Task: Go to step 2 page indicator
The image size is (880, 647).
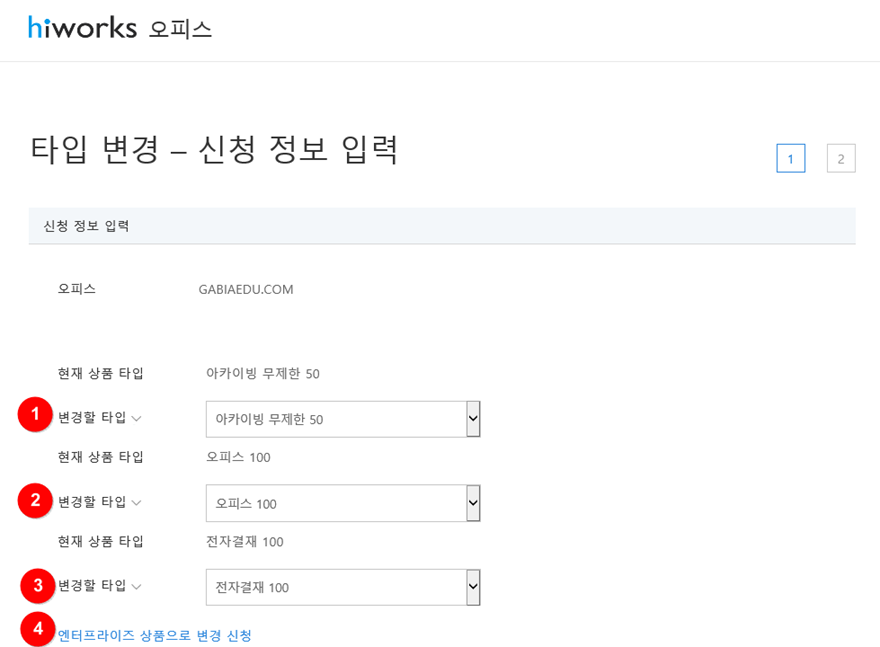Action: tap(841, 158)
